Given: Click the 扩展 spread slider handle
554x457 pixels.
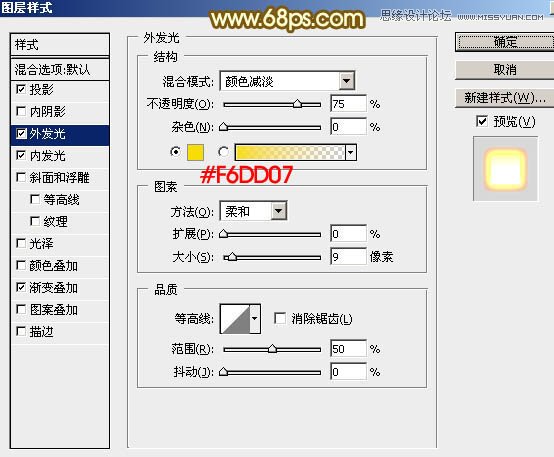Looking at the screenshot, I should pos(223,234).
